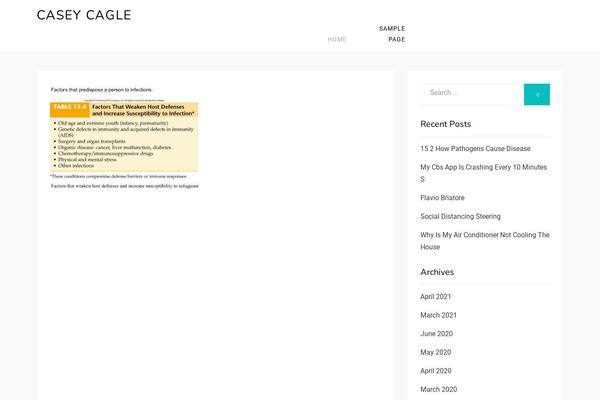Open the infection factors table image
The width and height of the screenshot is (600, 400).
click(124, 139)
